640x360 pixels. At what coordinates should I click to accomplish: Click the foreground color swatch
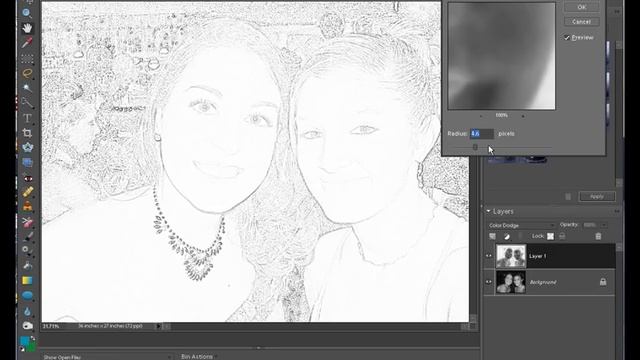[x=24, y=341]
